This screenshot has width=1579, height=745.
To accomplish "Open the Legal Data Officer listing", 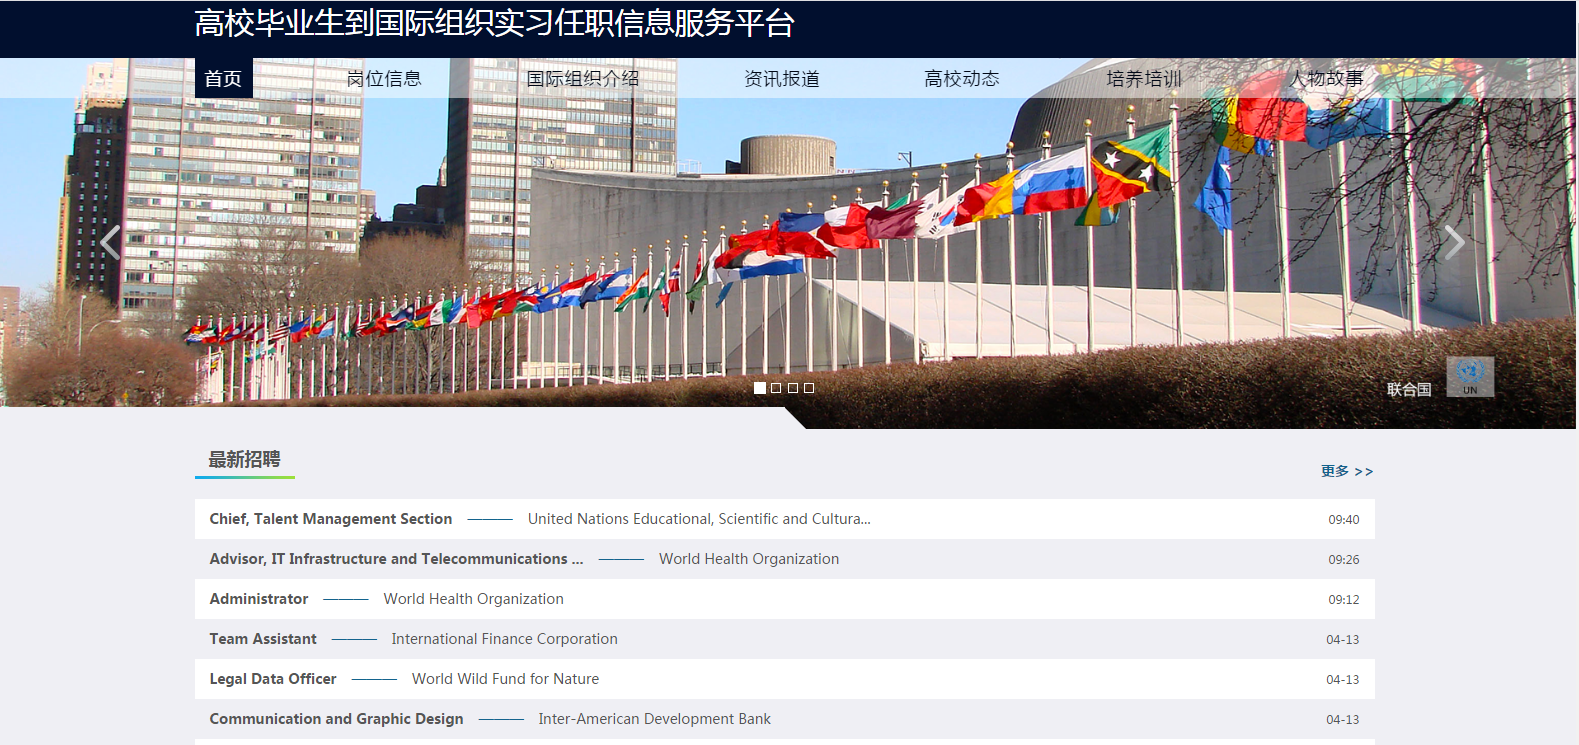I will coord(273,679).
